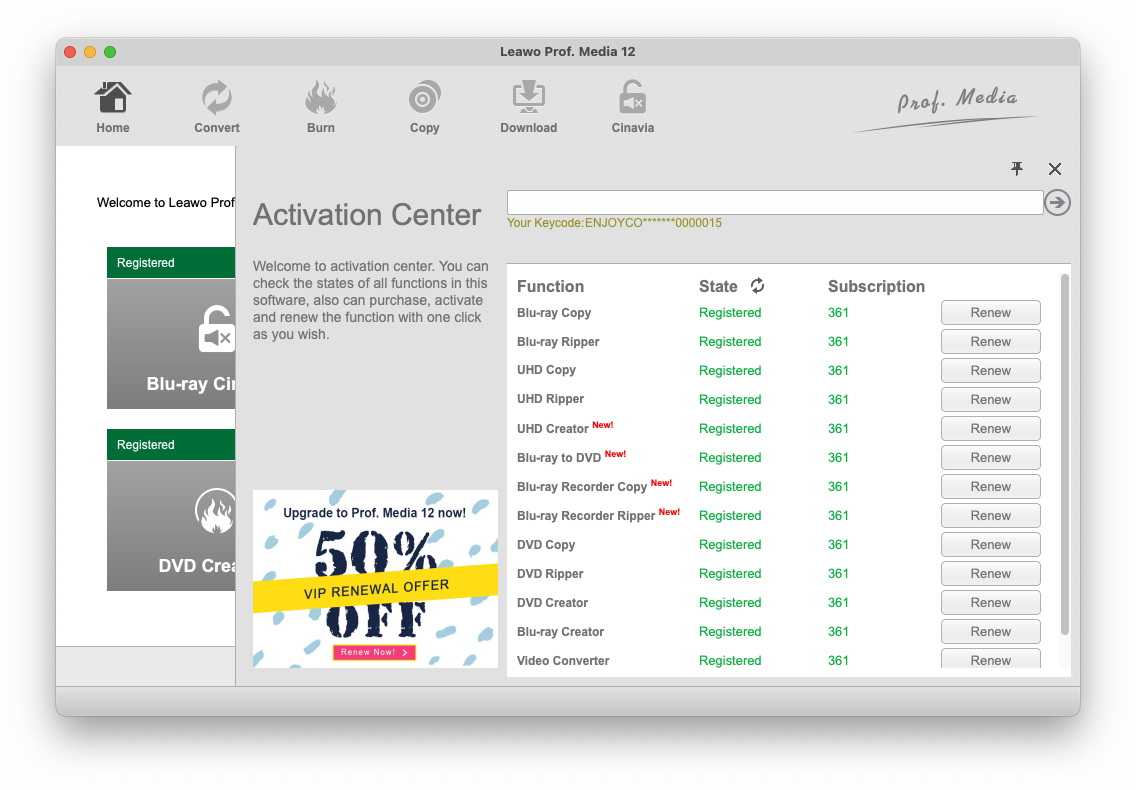Click the function list scrollbar
The height and width of the screenshot is (790, 1136).
pos(1064,454)
